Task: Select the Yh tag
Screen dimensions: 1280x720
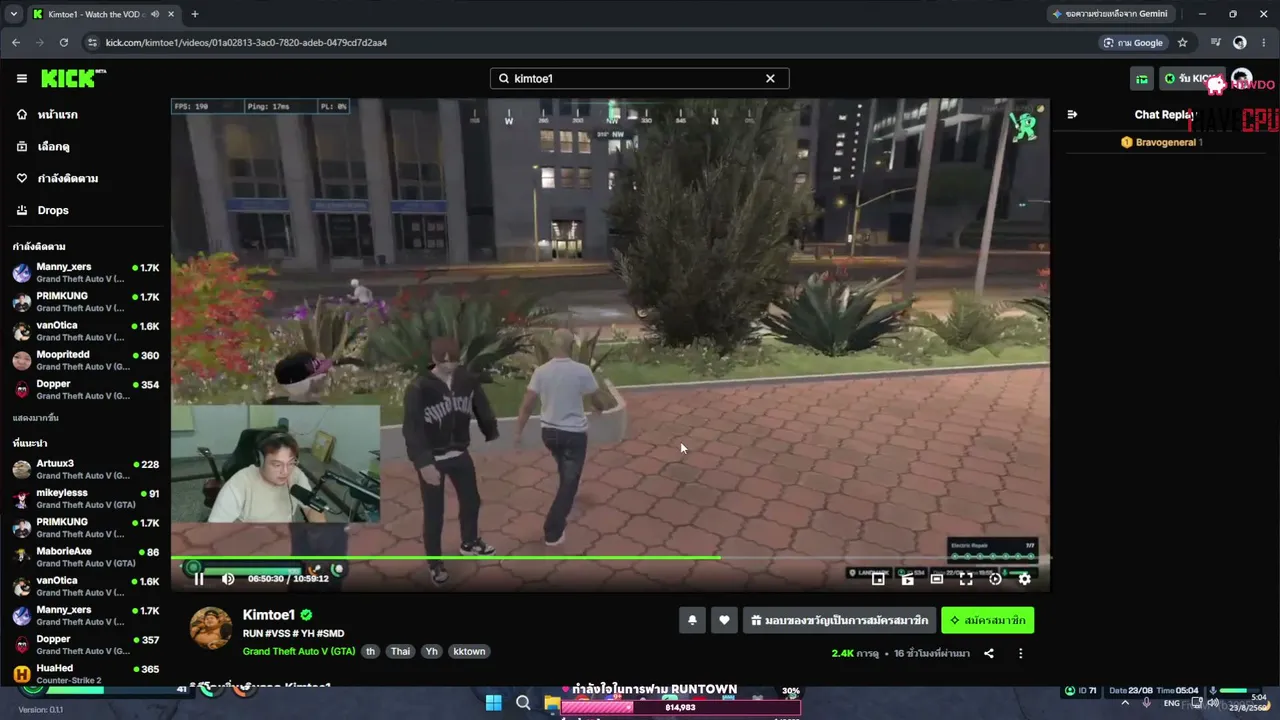Action: pos(432,651)
